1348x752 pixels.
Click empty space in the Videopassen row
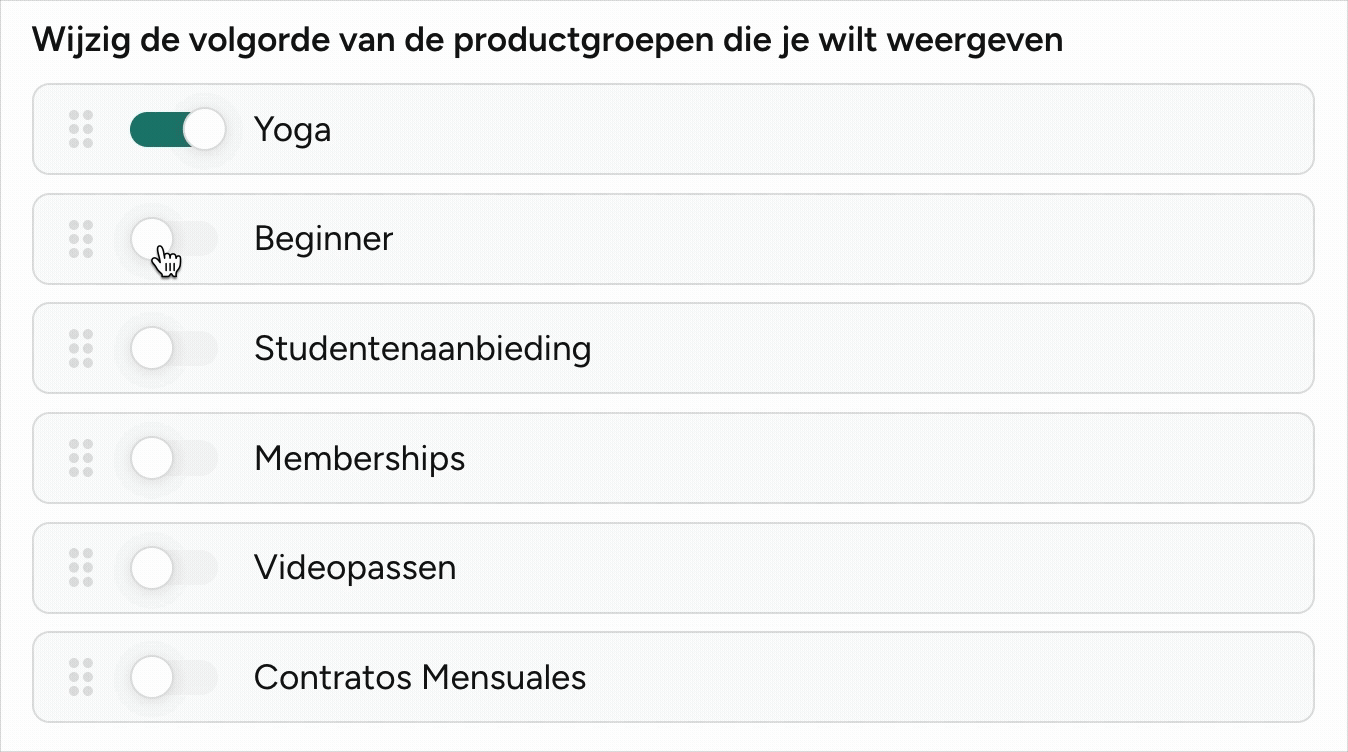tap(880, 568)
